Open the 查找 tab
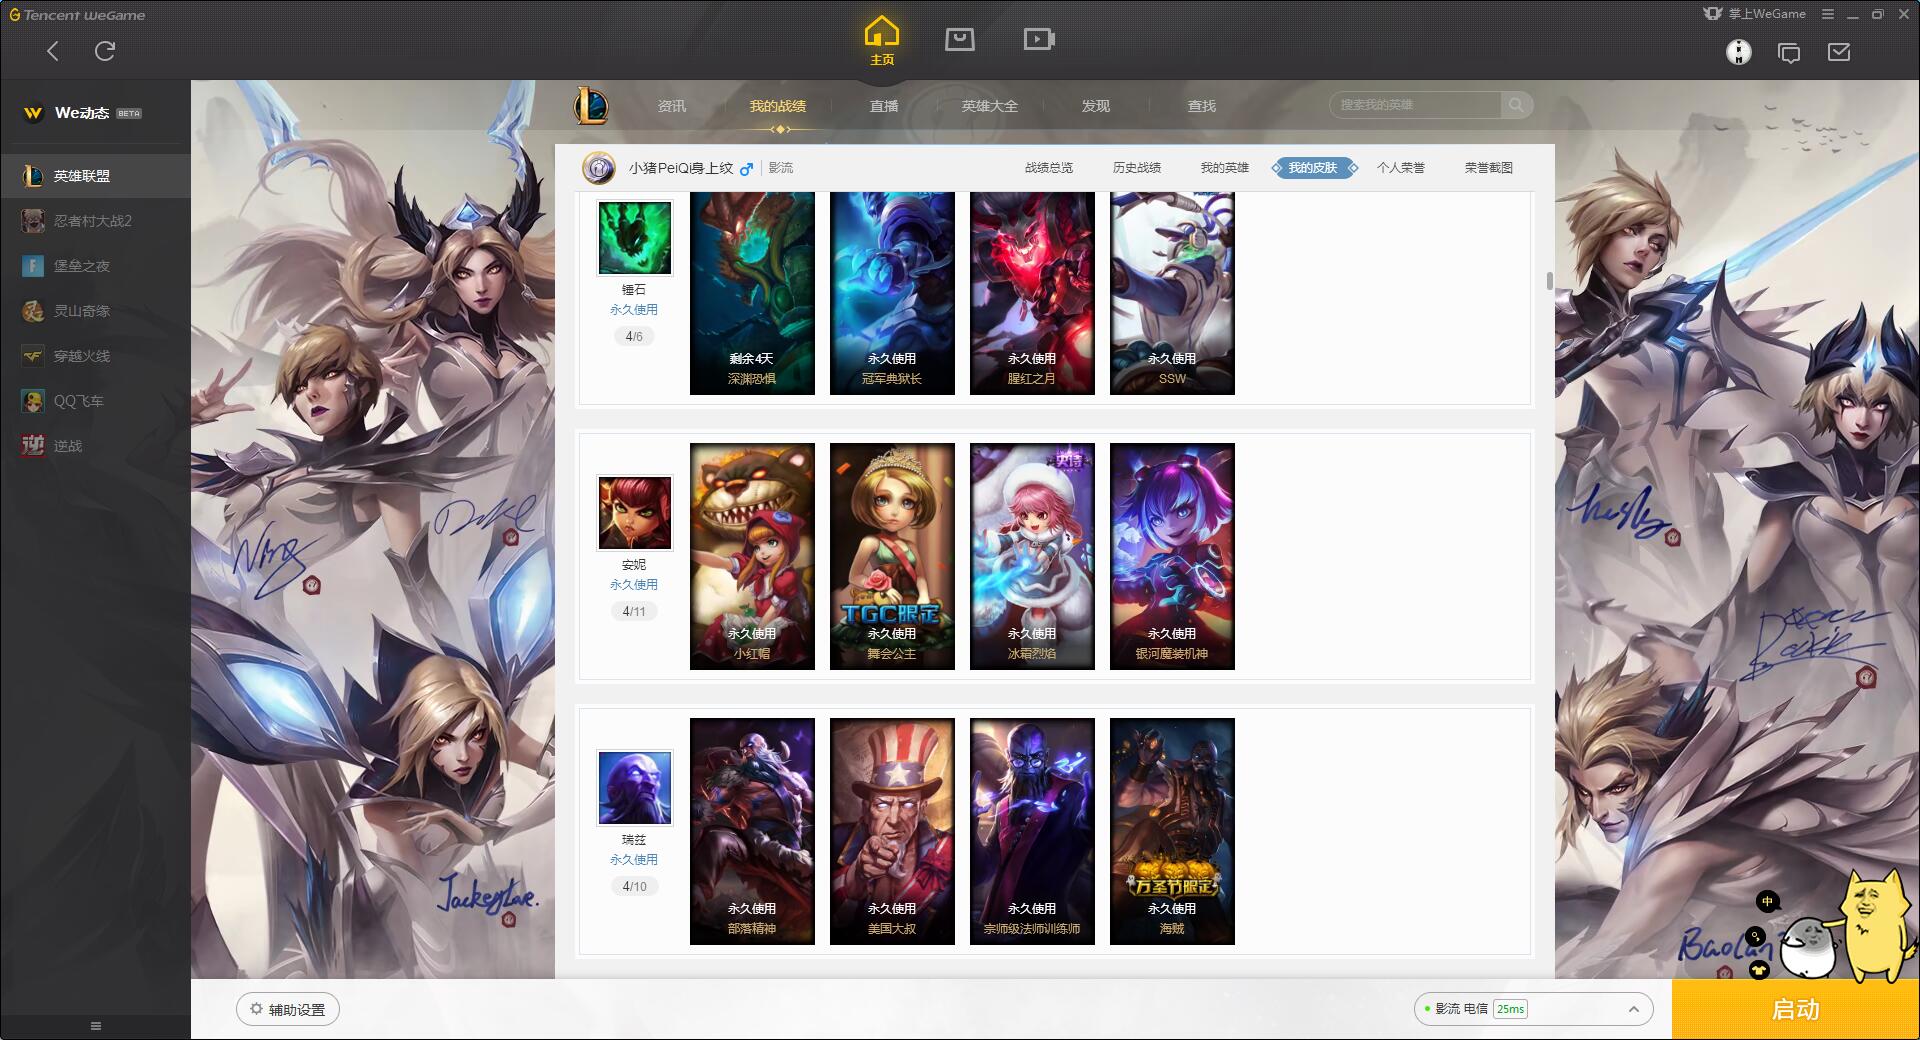This screenshot has width=1920, height=1040. pyautogui.click(x=1202, y=106)
